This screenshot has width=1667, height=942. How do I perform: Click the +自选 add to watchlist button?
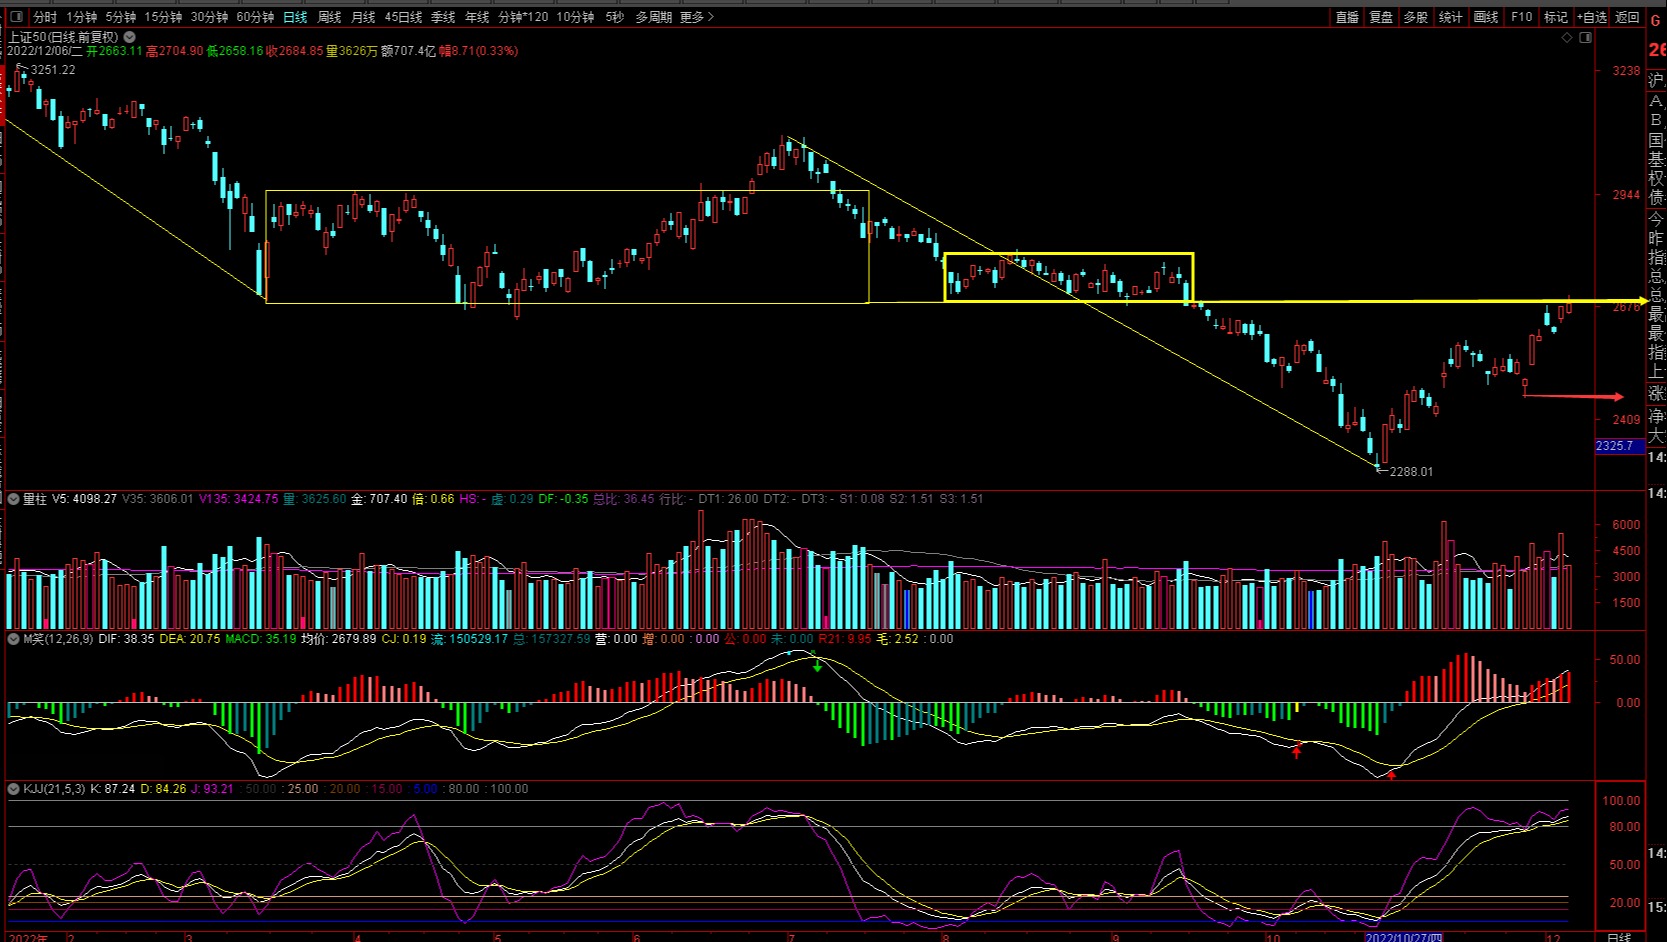click(x=1592, y=17)
